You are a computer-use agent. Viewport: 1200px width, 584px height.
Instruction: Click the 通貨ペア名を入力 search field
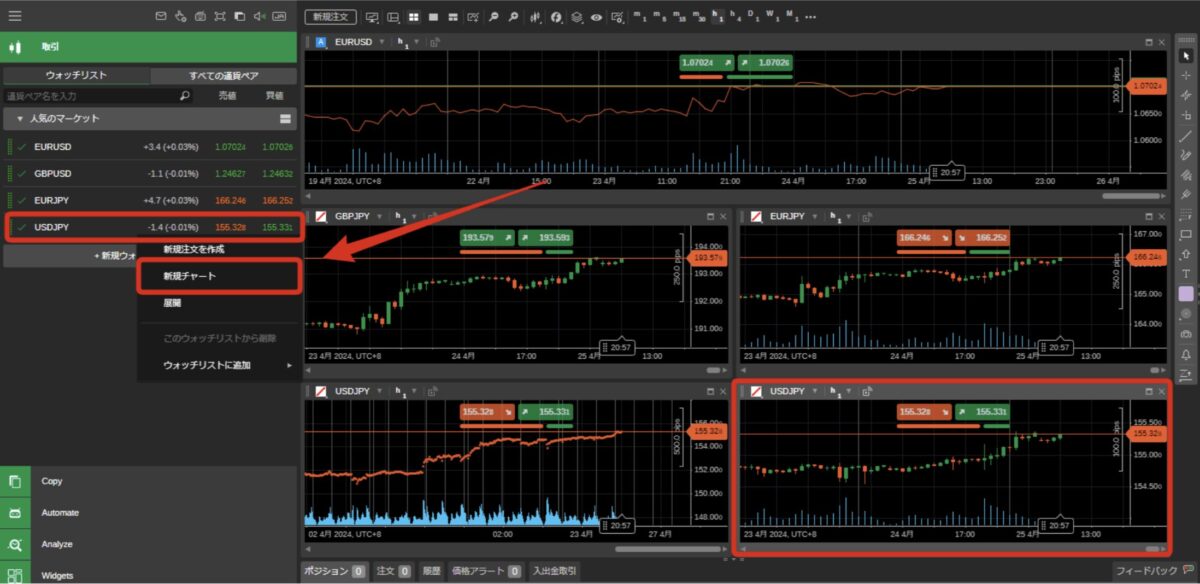coord(92,96)
